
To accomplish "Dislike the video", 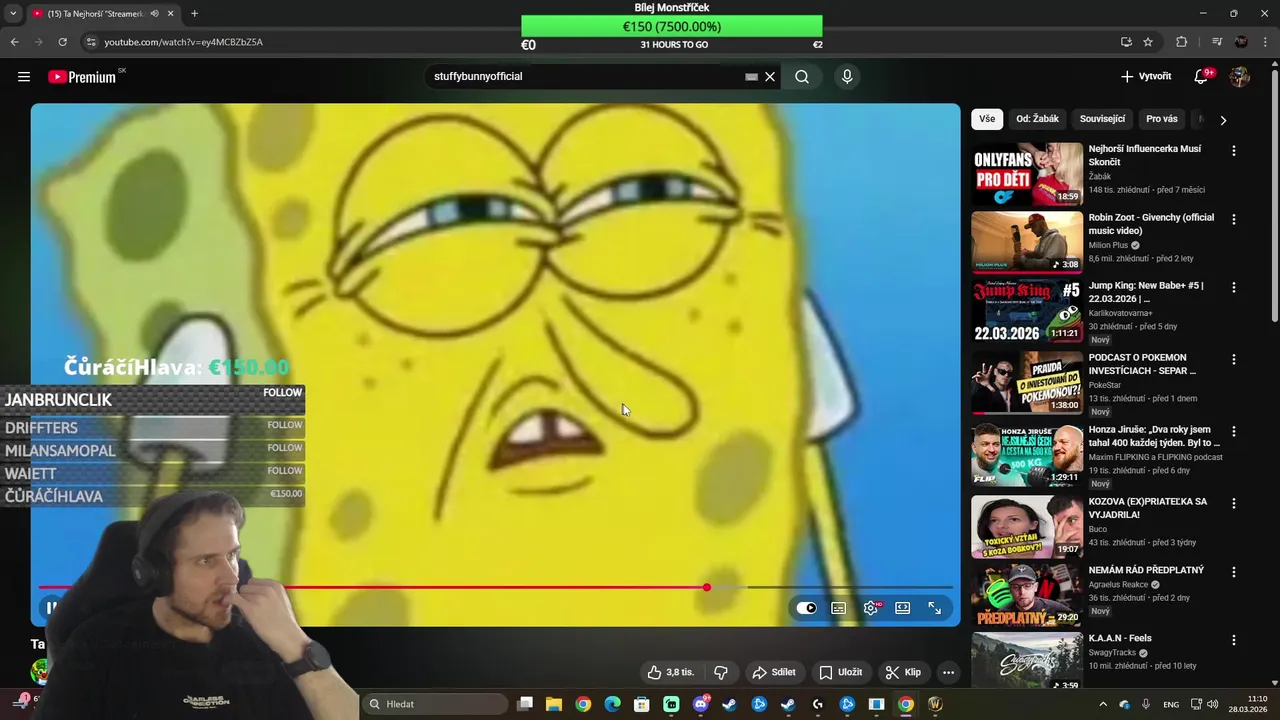I will 720,673.
